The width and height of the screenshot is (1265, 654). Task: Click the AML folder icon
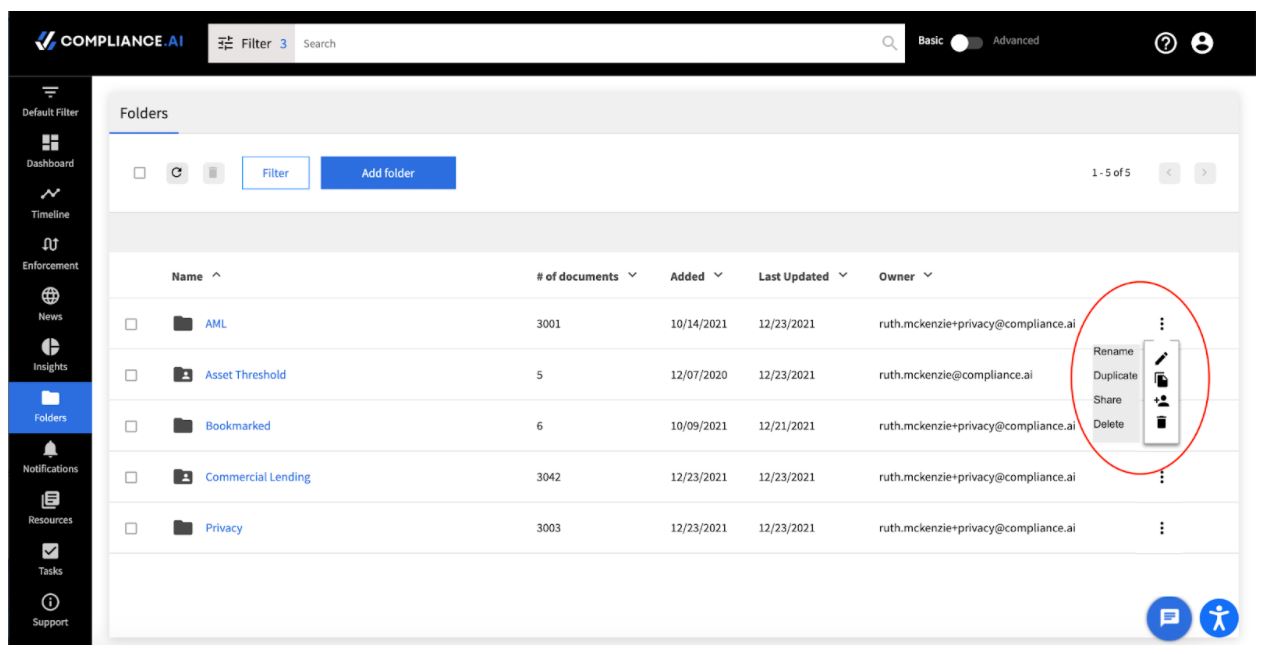pyautogui.click(x=182, y=324)
